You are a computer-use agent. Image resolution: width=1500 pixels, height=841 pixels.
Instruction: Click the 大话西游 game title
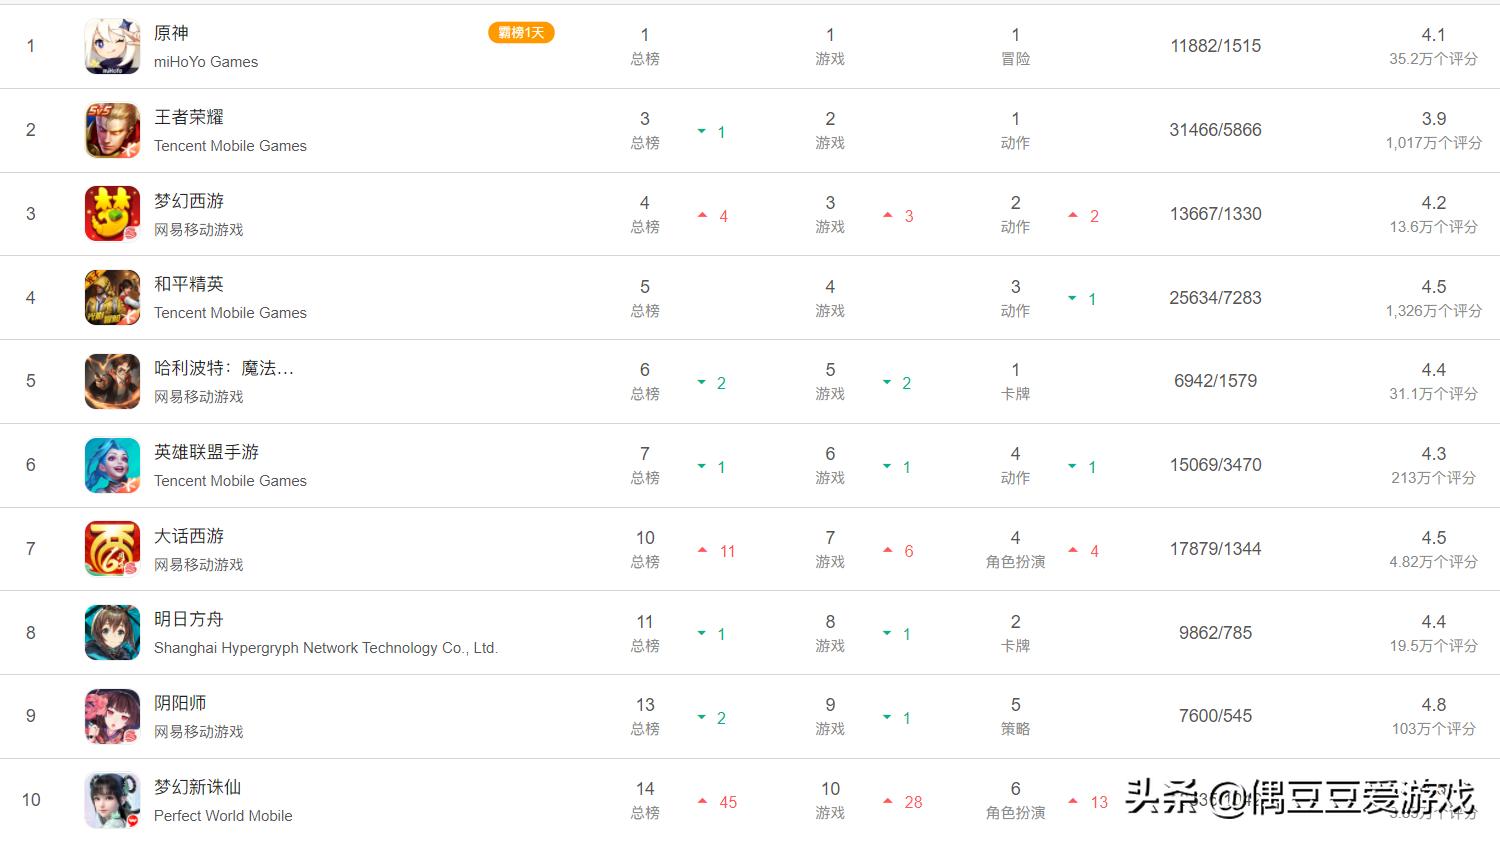click(189, 536)
